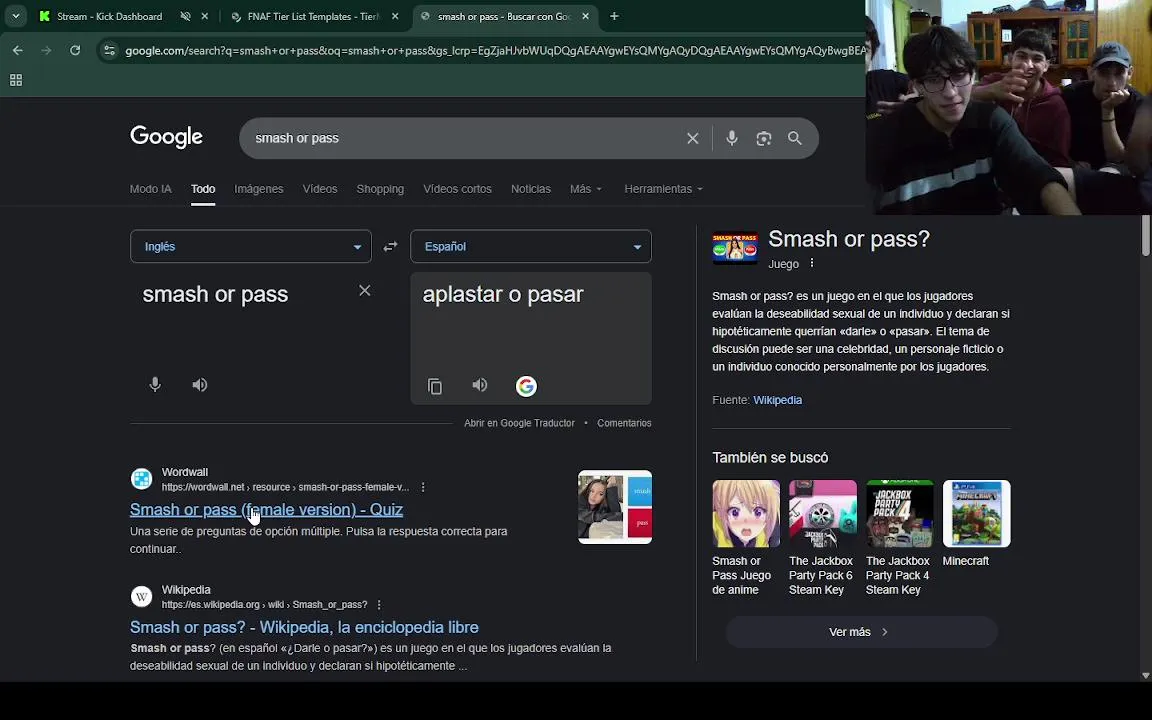1152x720 pixels.
Task: Reload the current page
Action: [75, 50]
